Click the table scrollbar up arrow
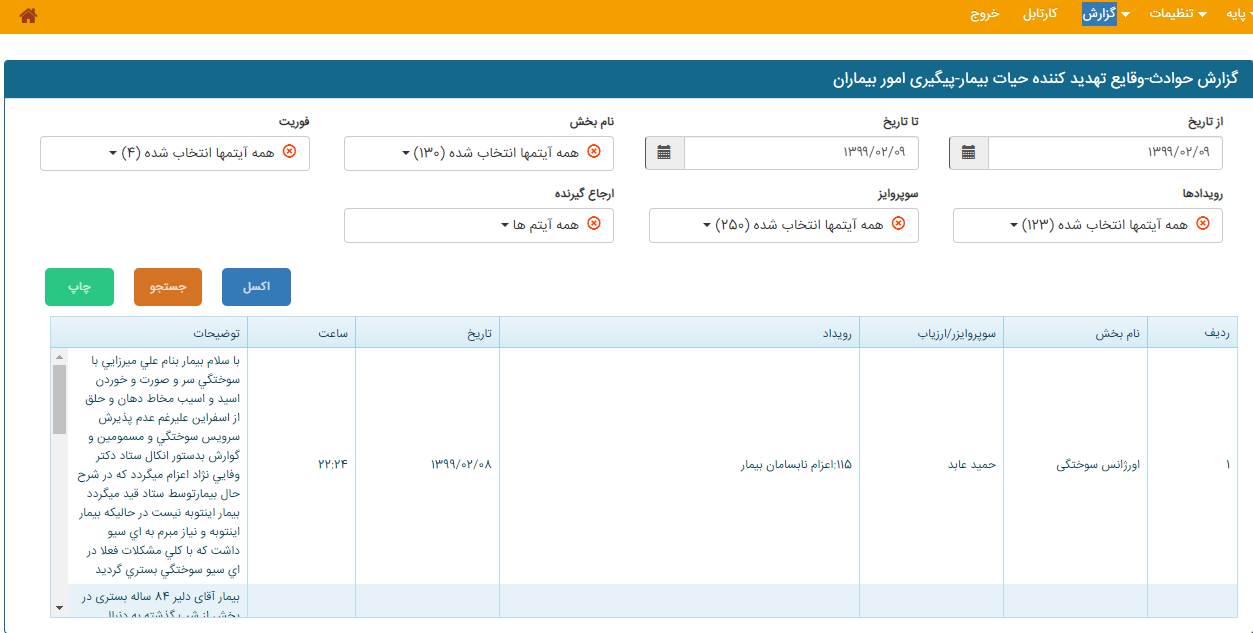Image resolution: width=1253 pixels, height=633 pixels. (x=59, y=357)
